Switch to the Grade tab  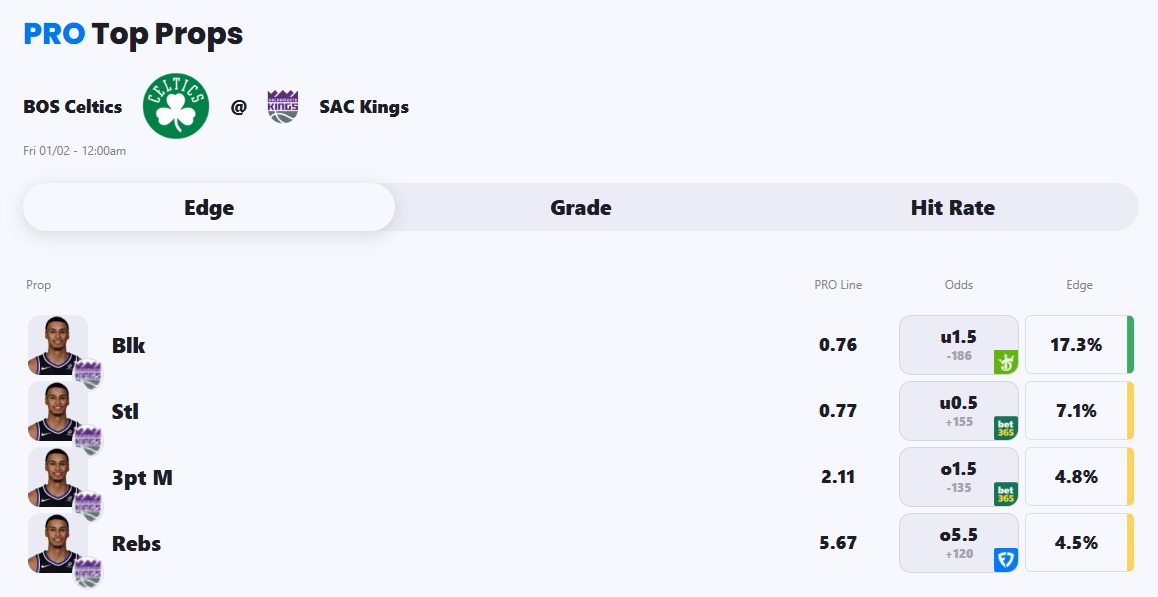click(x=581, y=208)
